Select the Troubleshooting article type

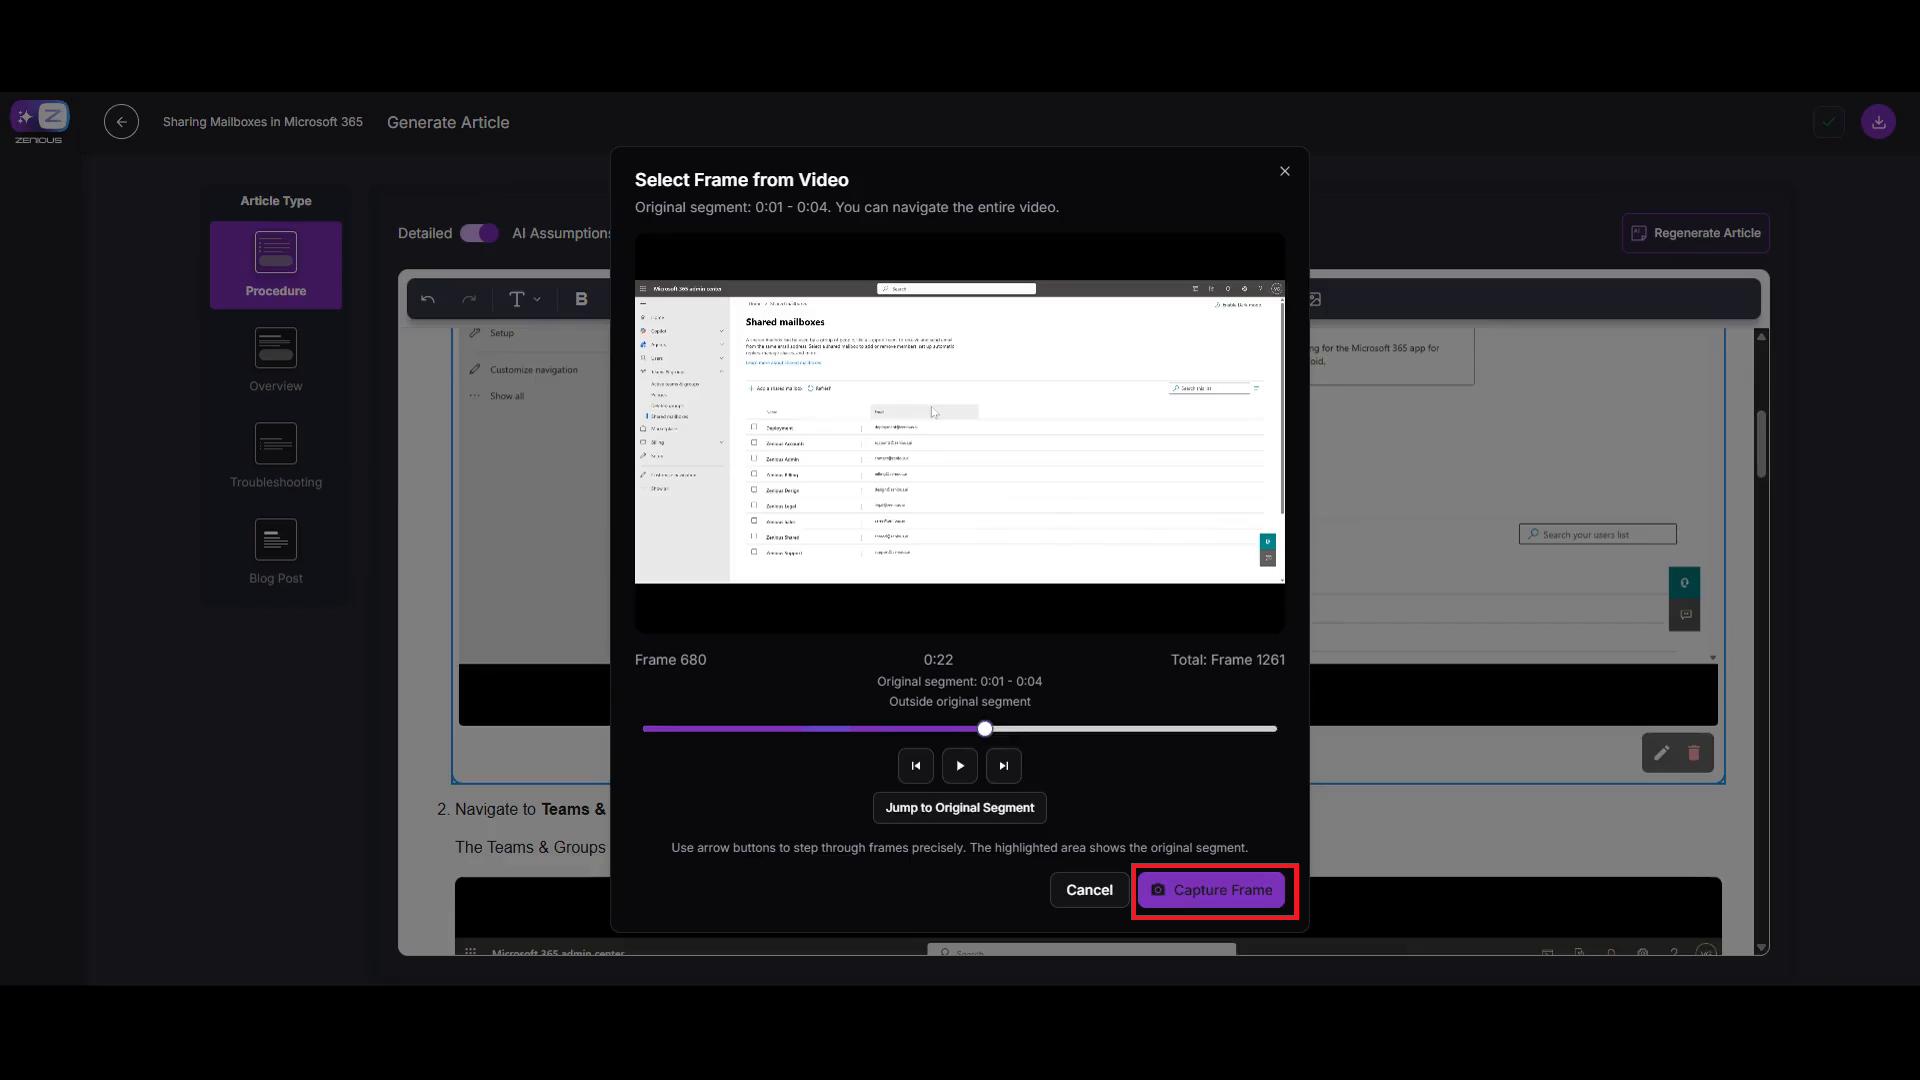point(276,456)
